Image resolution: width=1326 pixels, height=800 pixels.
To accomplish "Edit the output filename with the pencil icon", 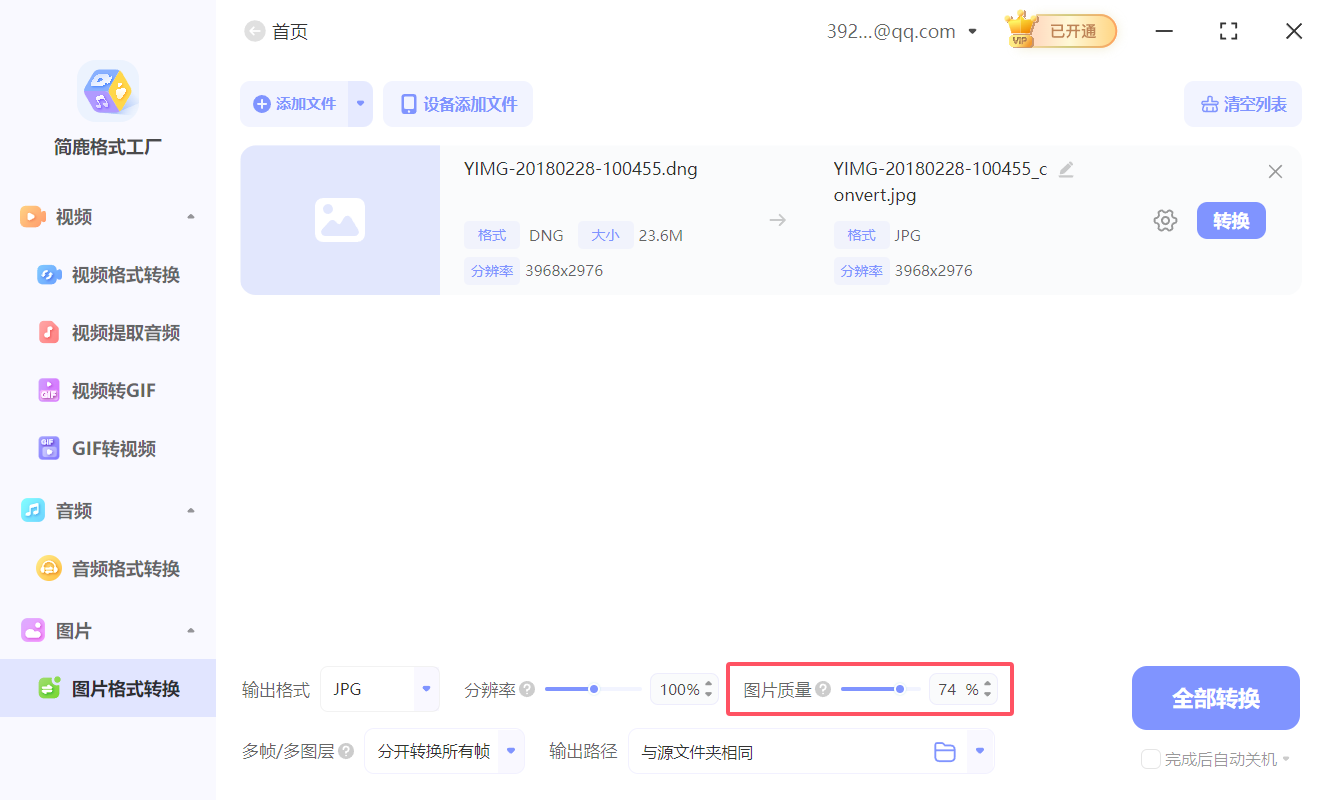I will 1066,170.
